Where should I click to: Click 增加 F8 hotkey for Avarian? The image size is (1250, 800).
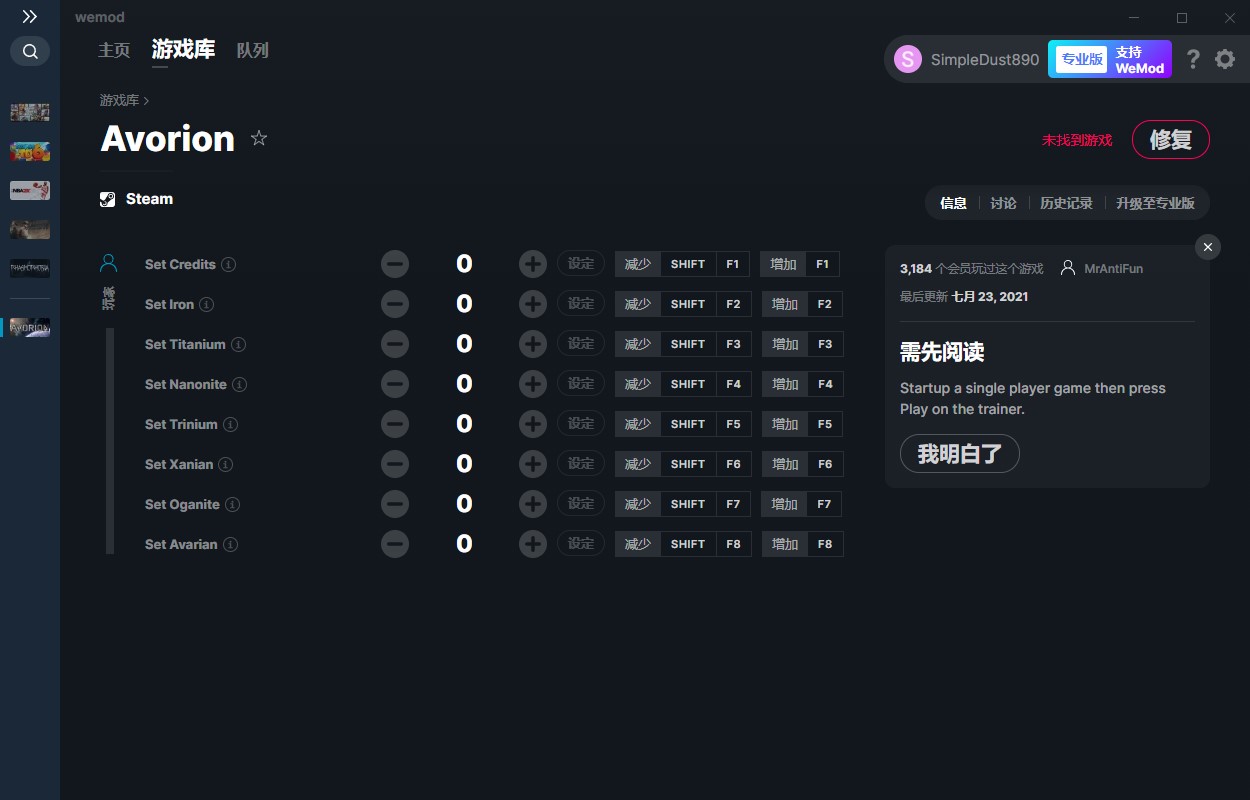(x=802, y=544)
